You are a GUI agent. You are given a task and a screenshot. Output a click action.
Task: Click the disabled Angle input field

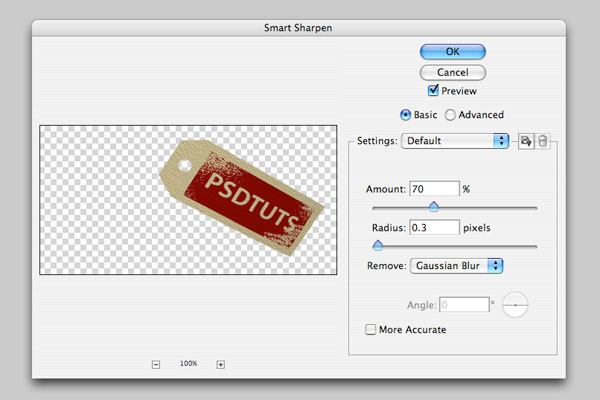tap(464, 305)
